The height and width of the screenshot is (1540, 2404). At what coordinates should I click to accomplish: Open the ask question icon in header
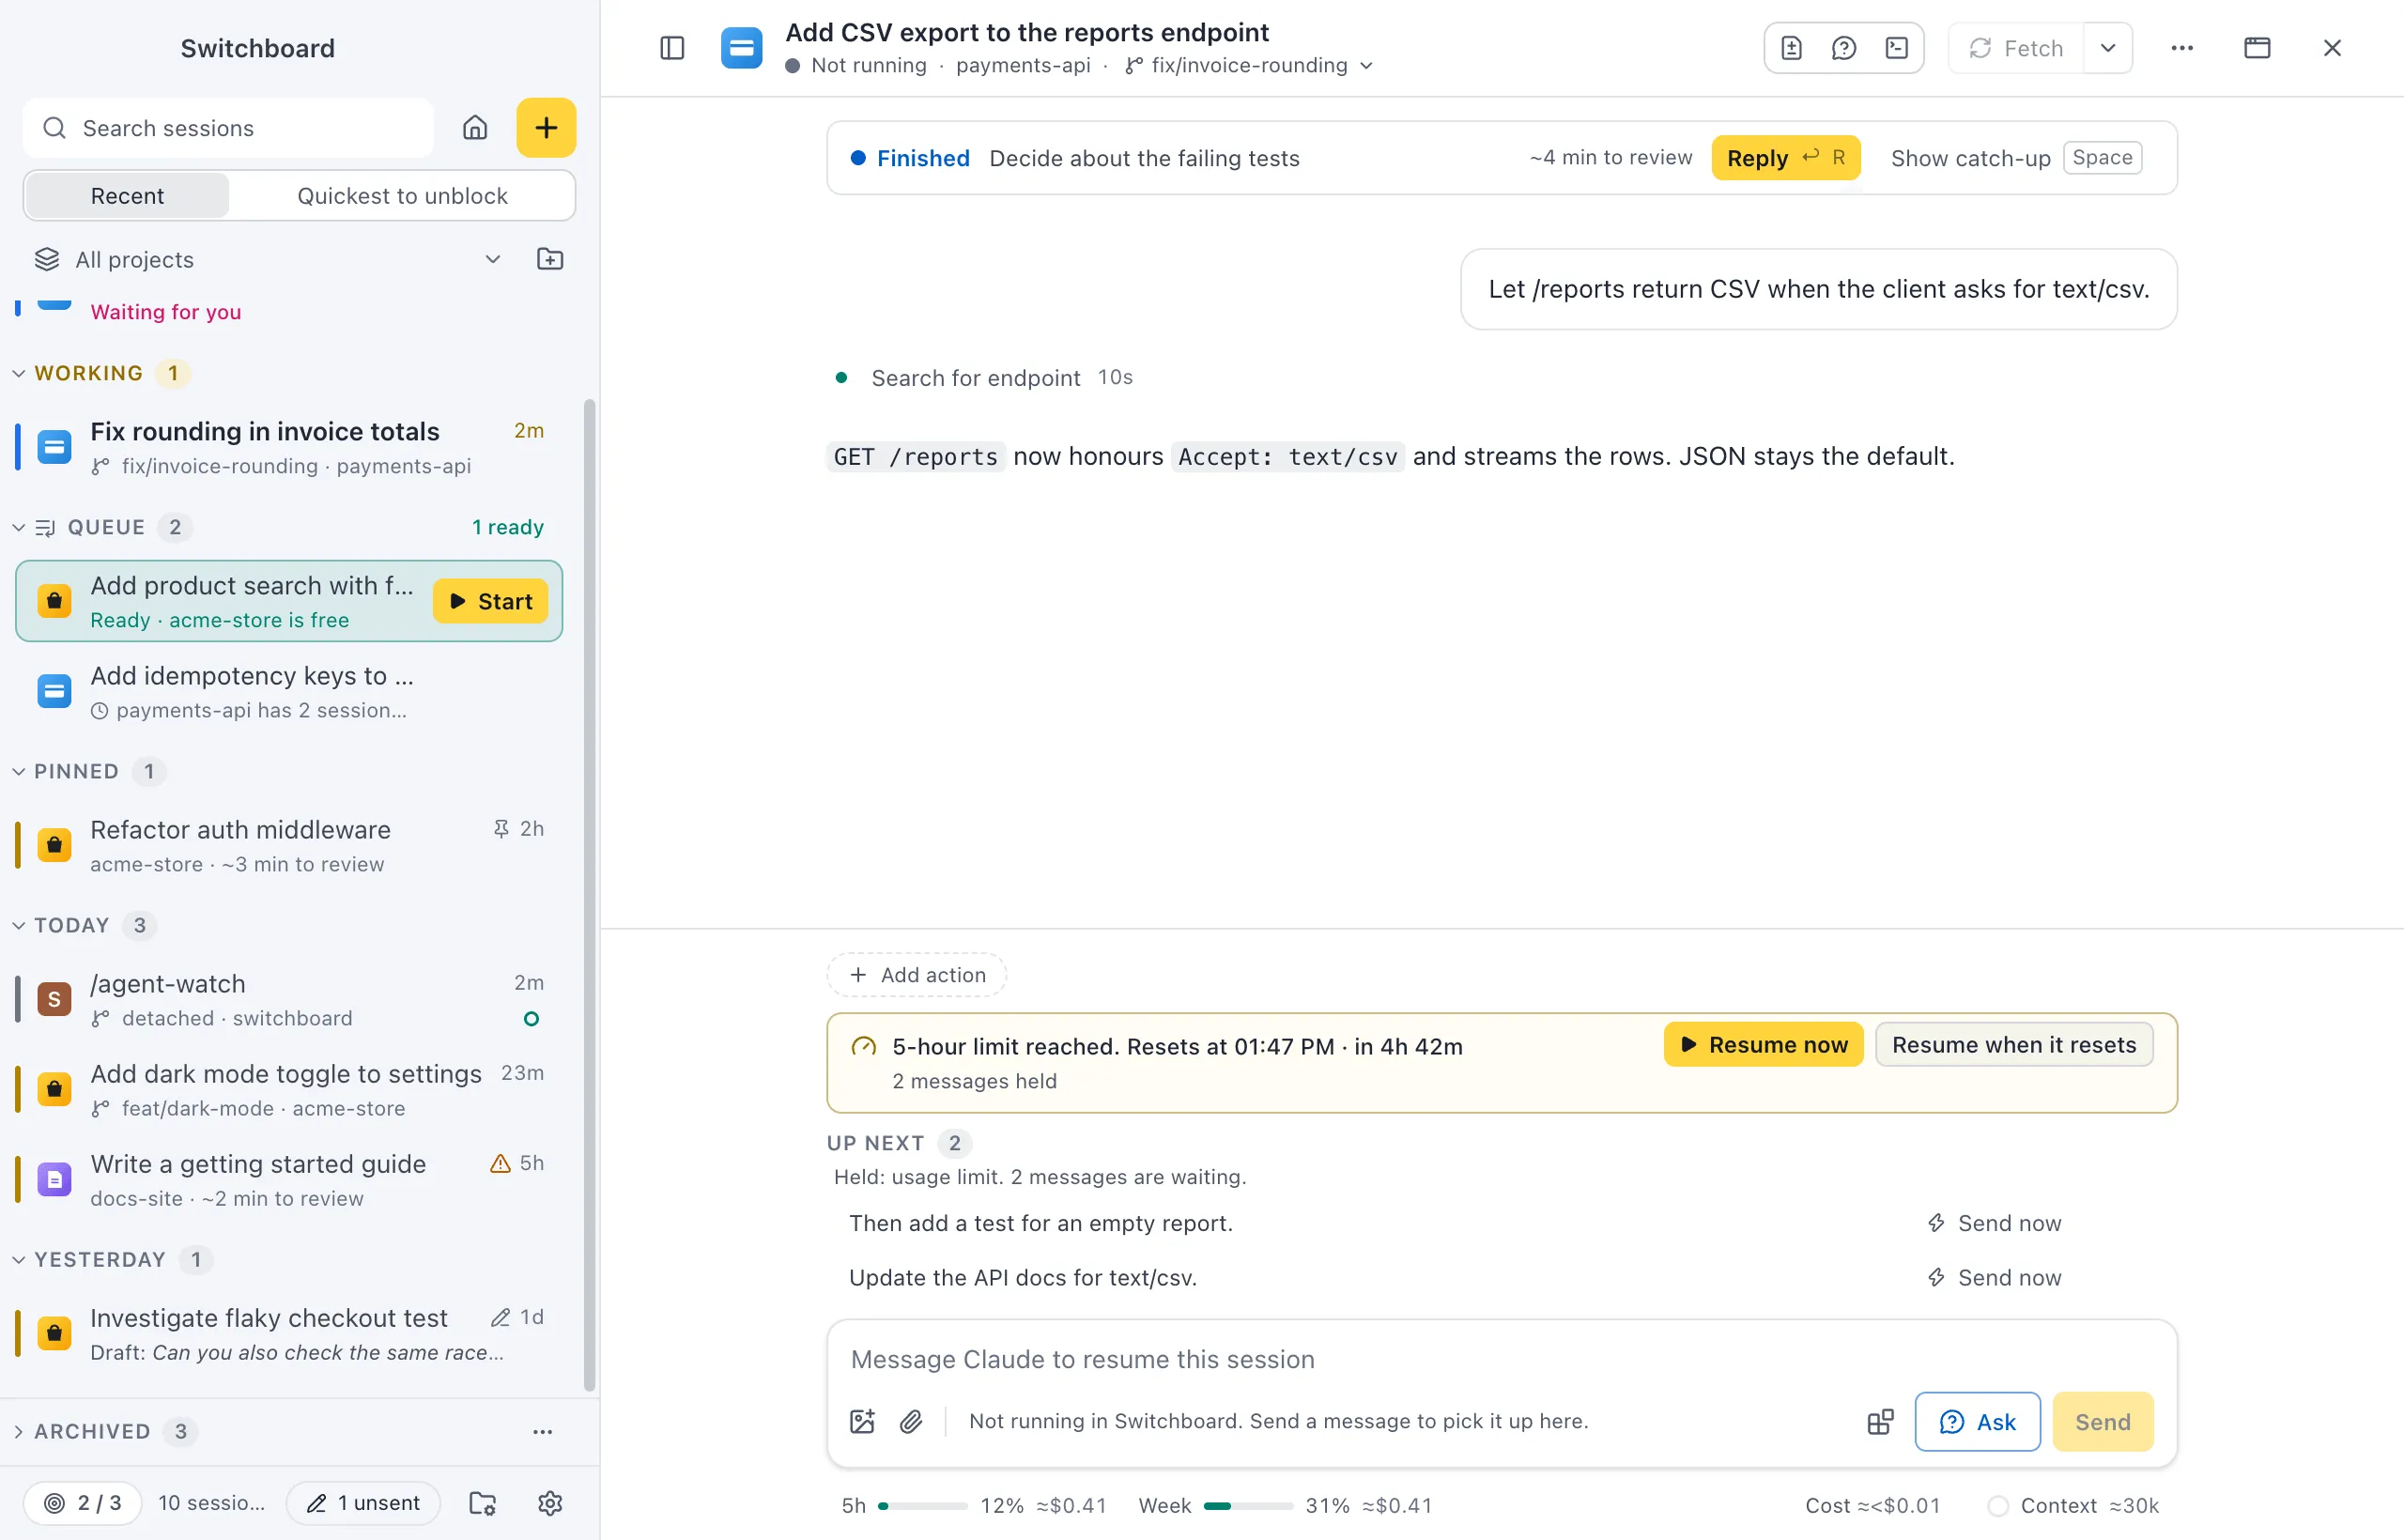pyautogui.click(x=1844, y=48)
